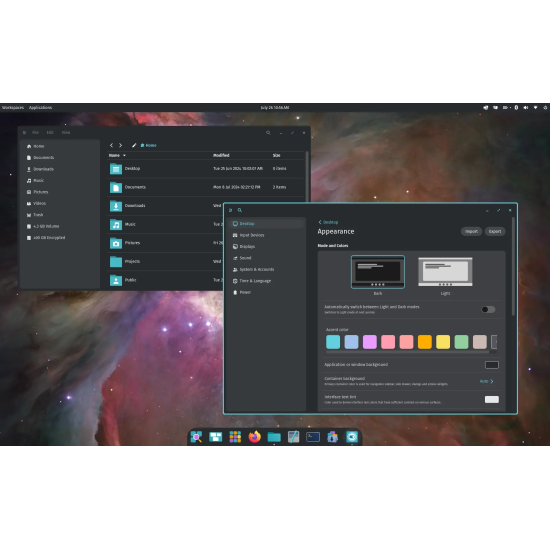Open the Pictures folder icon in file list
Image resolution: width=550 pixels, height=550 pixels.
point(116,243)
